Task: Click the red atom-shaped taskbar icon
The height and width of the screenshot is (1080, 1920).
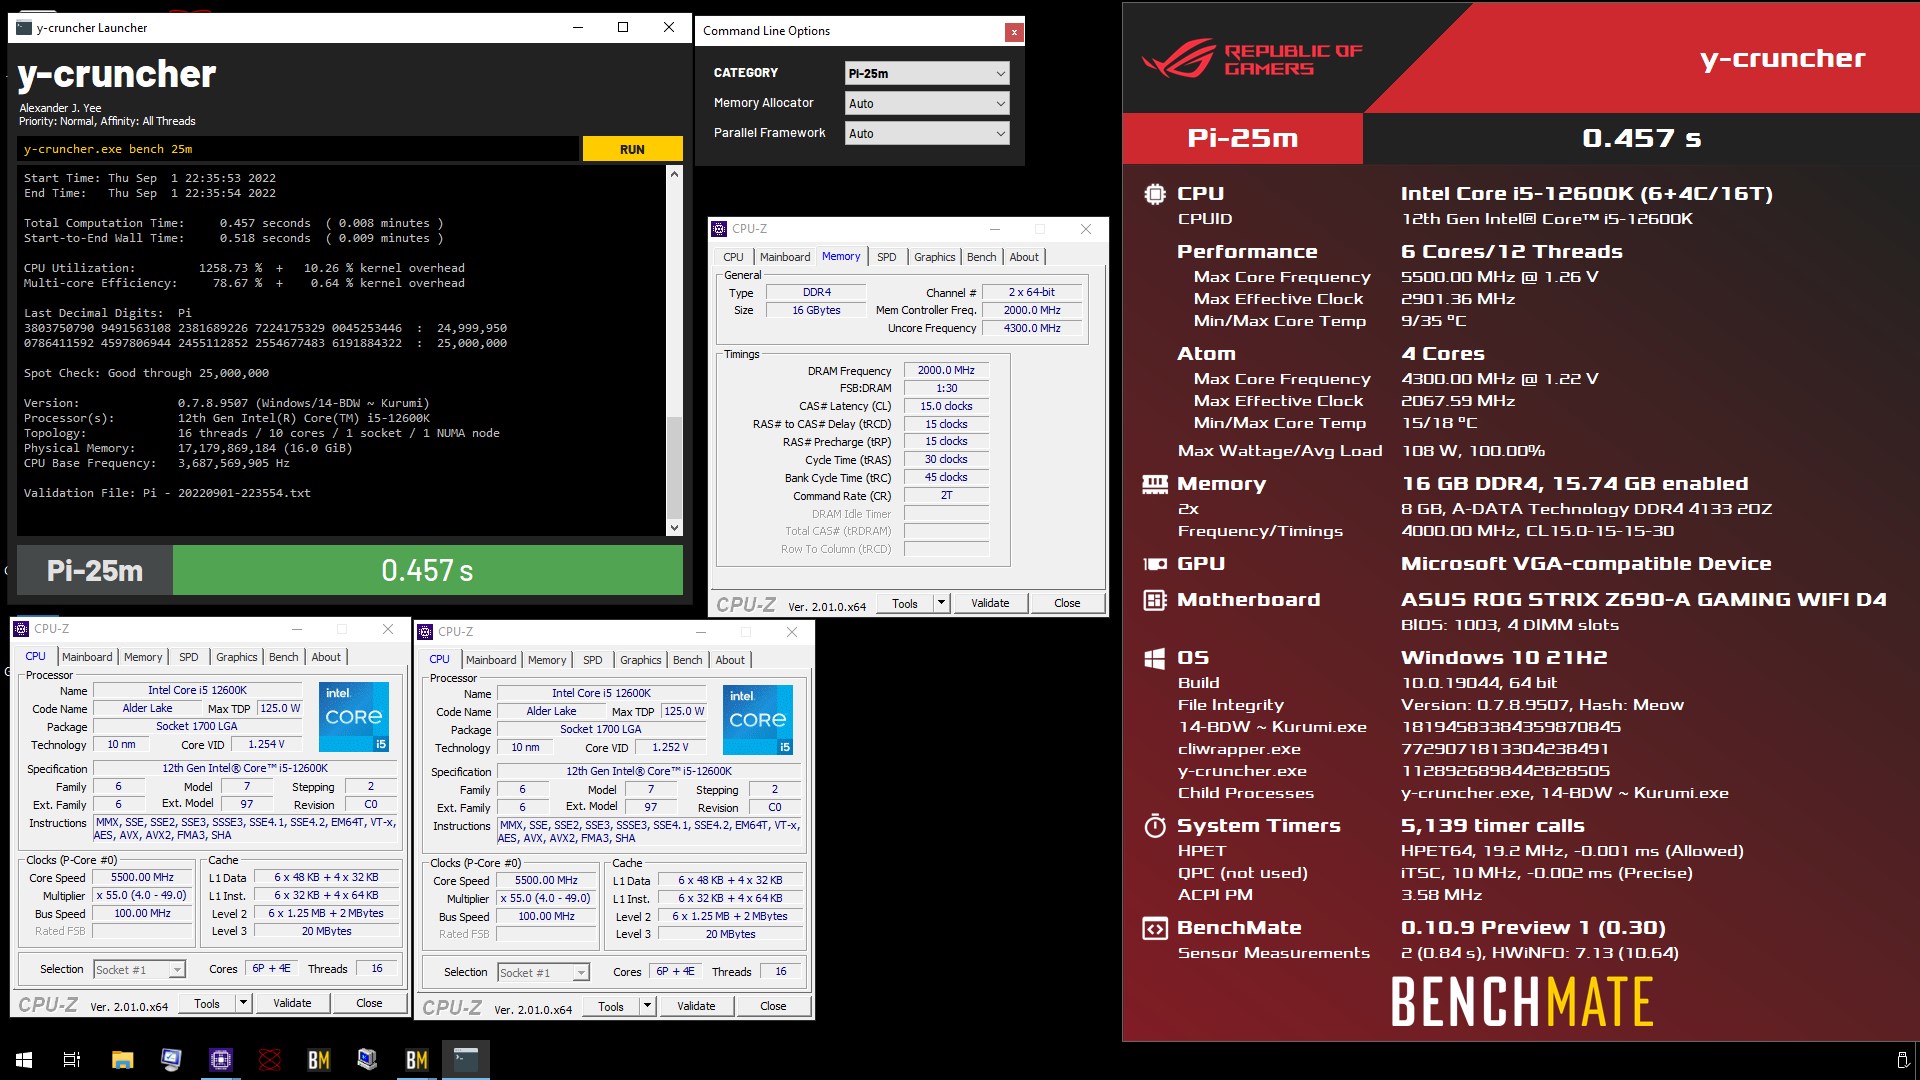Action: (x=270, y=1059)
